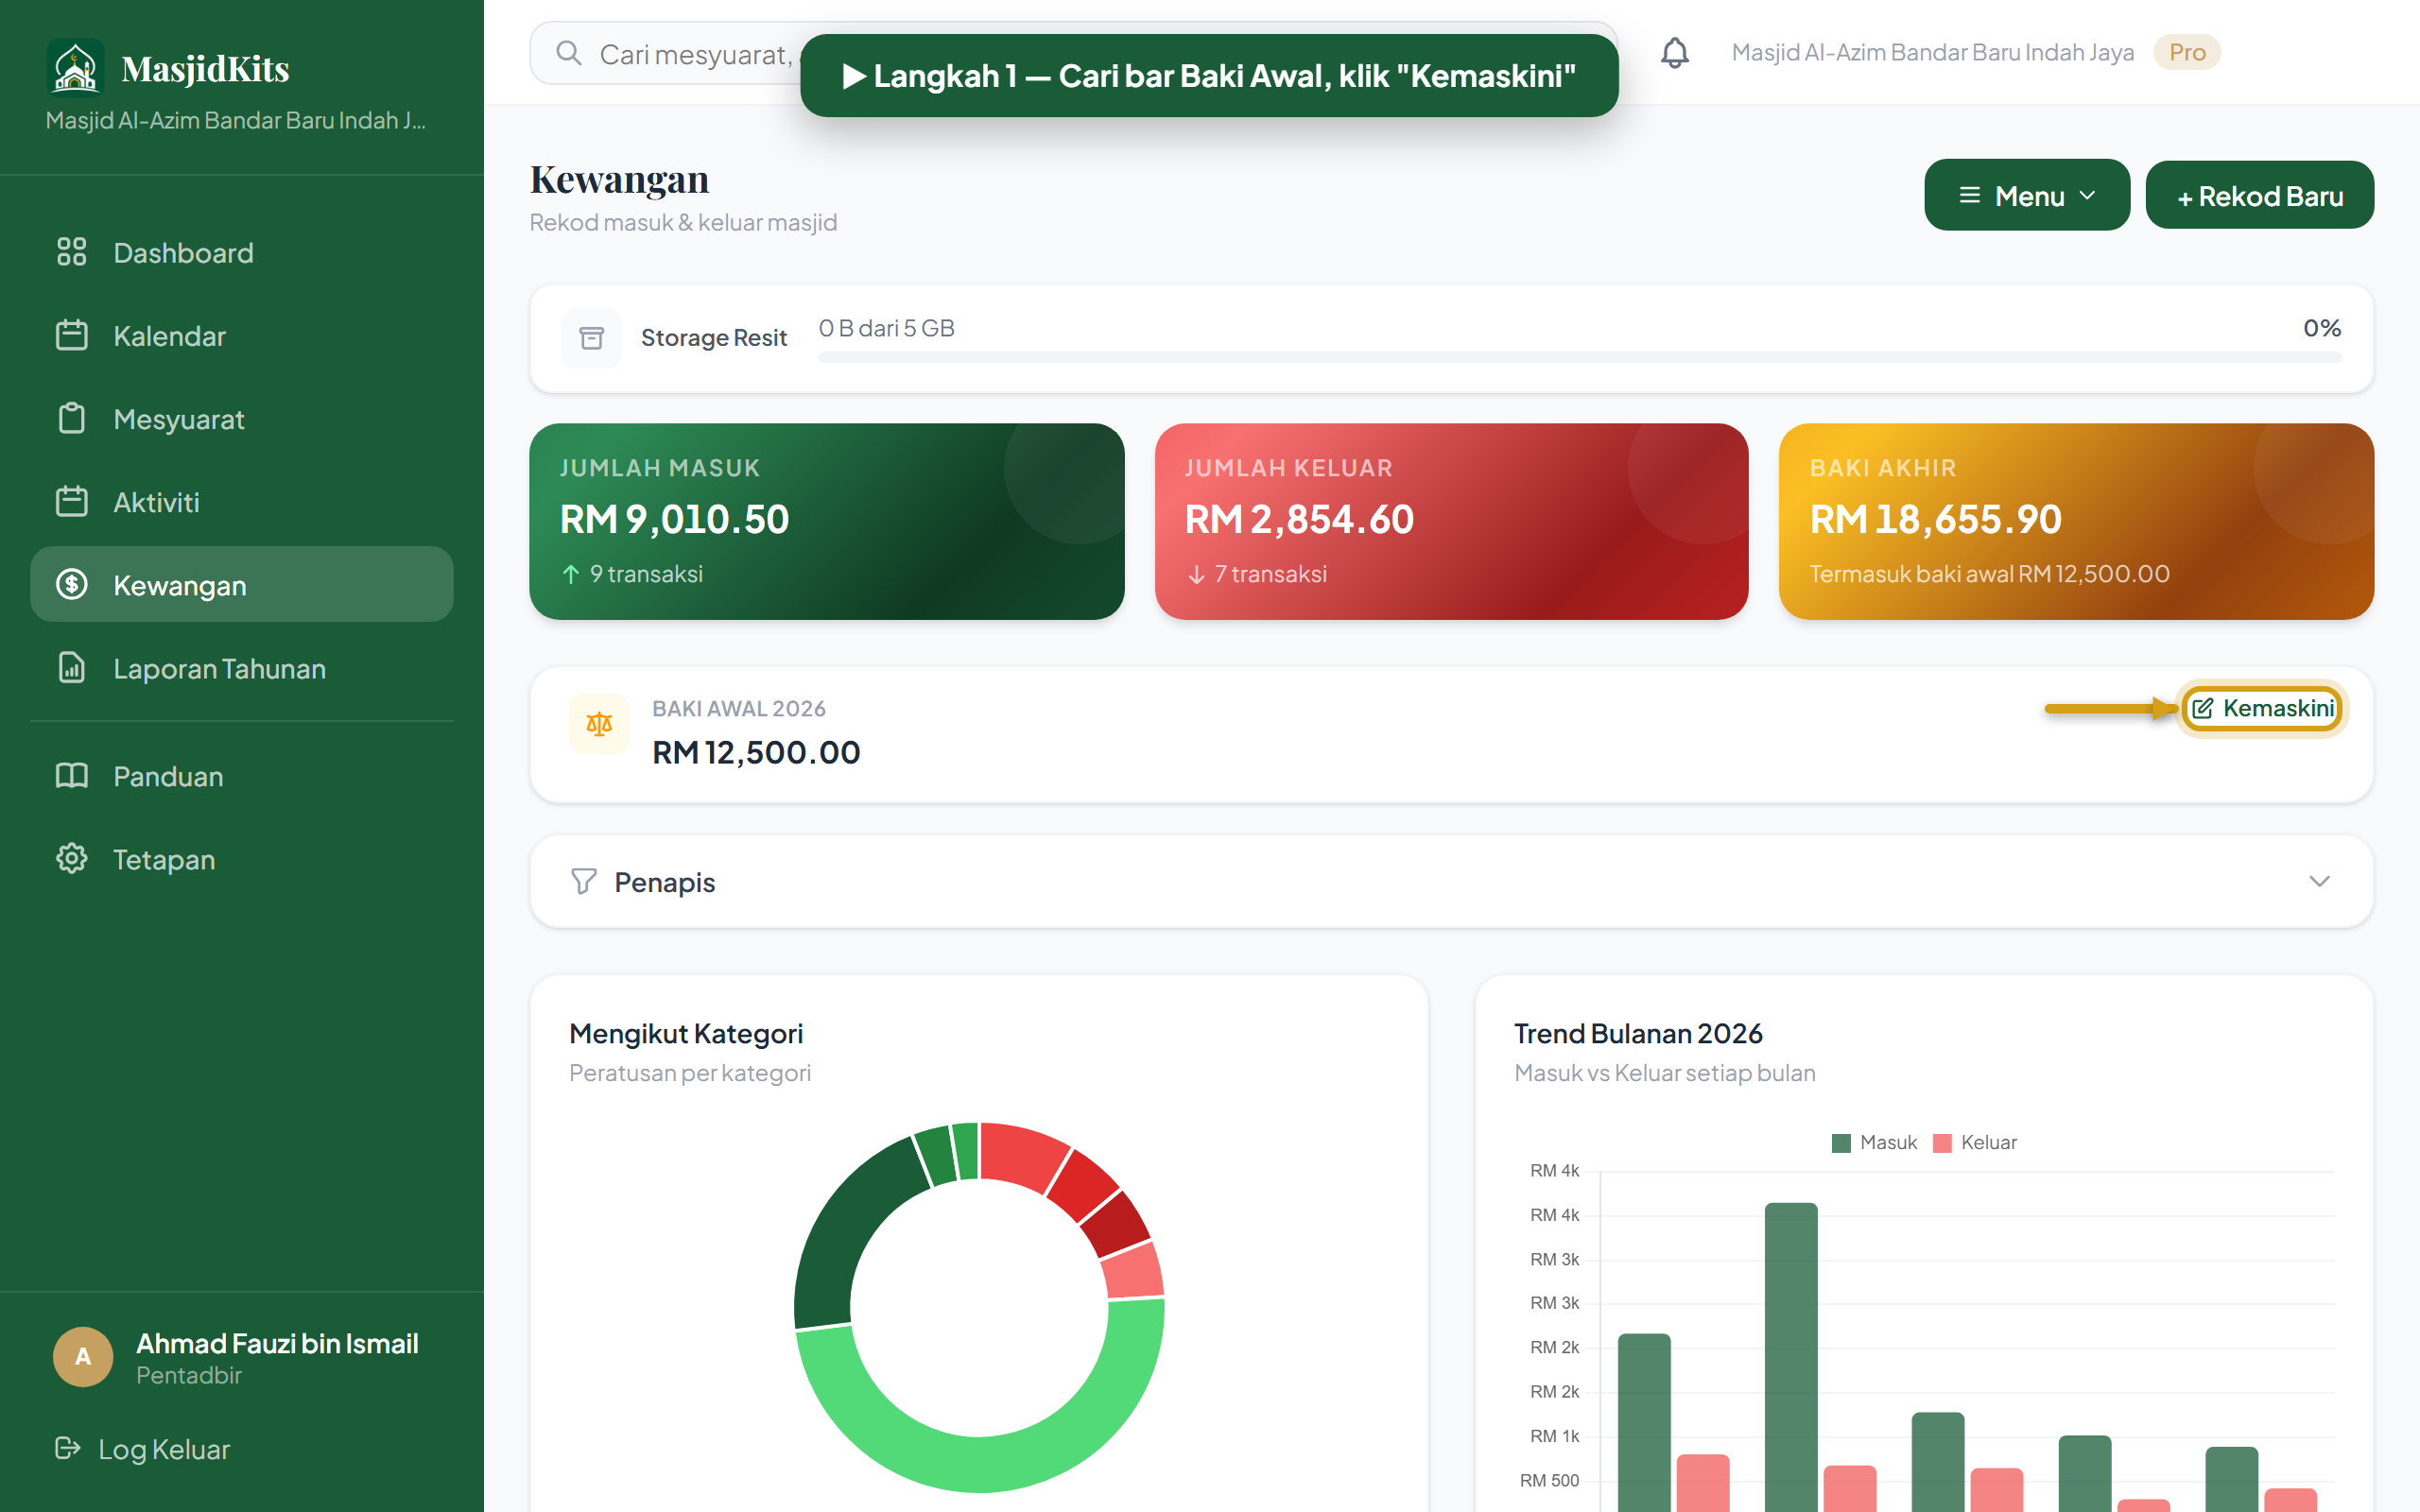This screenshot has height=1512, width=2420.
Task: Click the Penapis funnel icon
Action: (x=583, y=881)
